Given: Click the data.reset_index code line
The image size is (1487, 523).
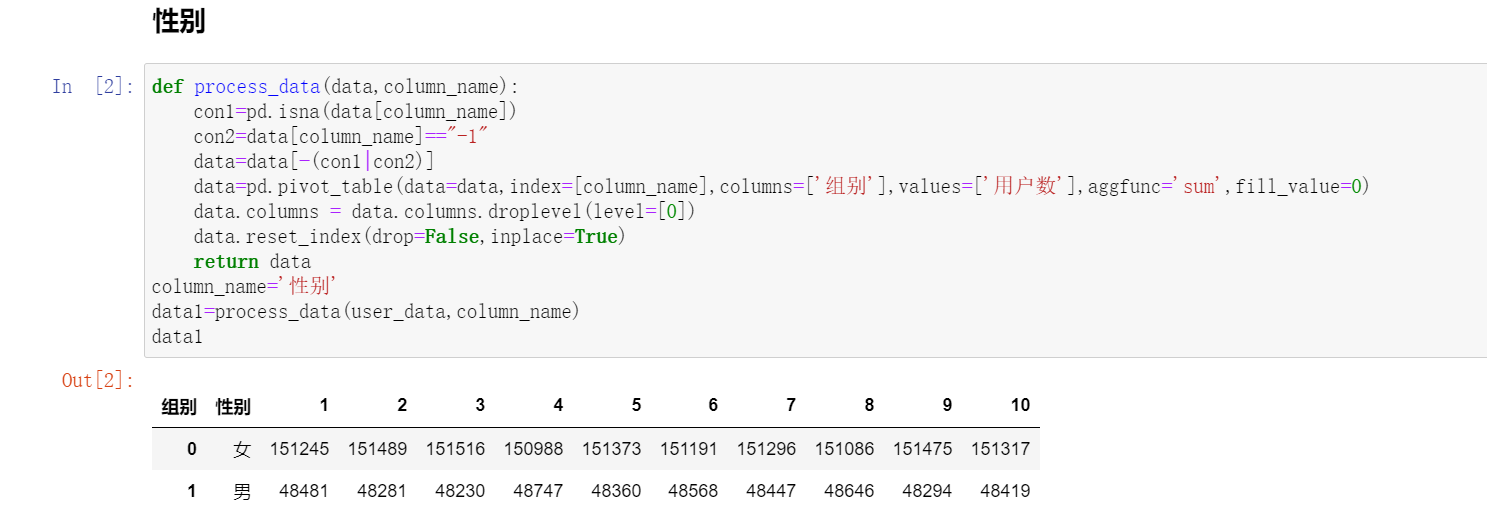Looking at the screenshot, I should 409,236.
